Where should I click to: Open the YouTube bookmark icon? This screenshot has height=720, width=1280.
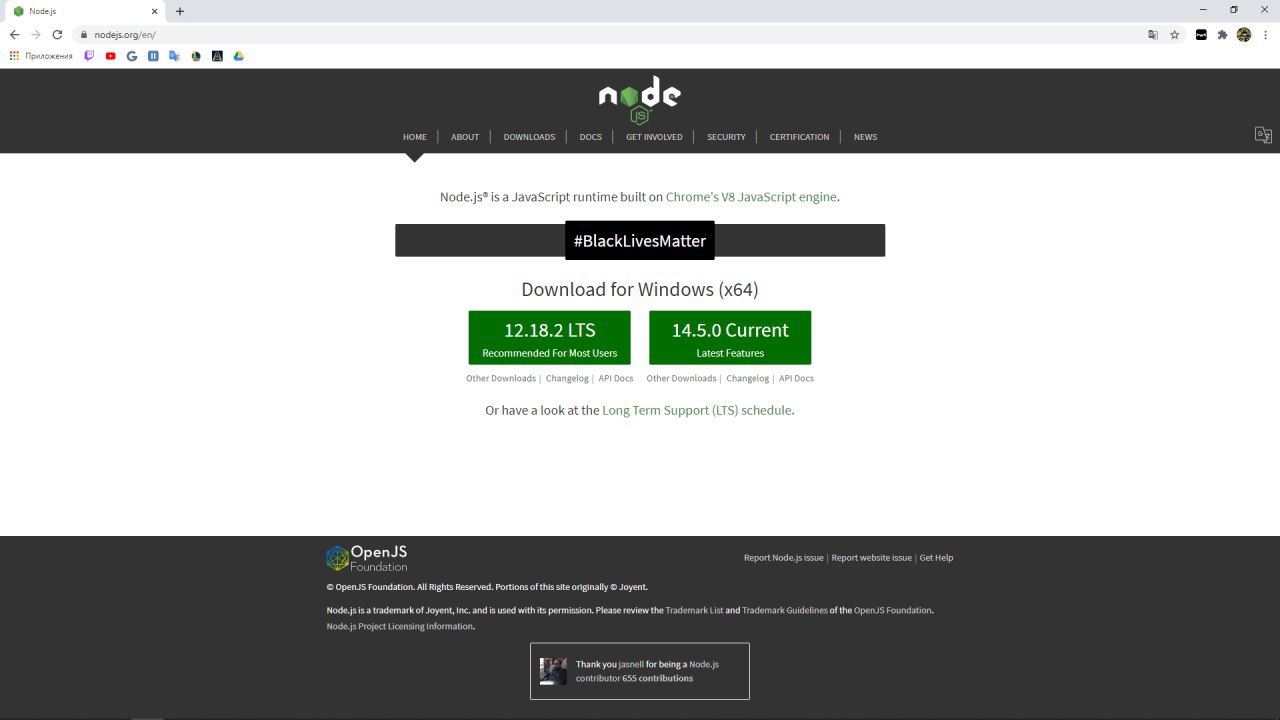point(110,56)
